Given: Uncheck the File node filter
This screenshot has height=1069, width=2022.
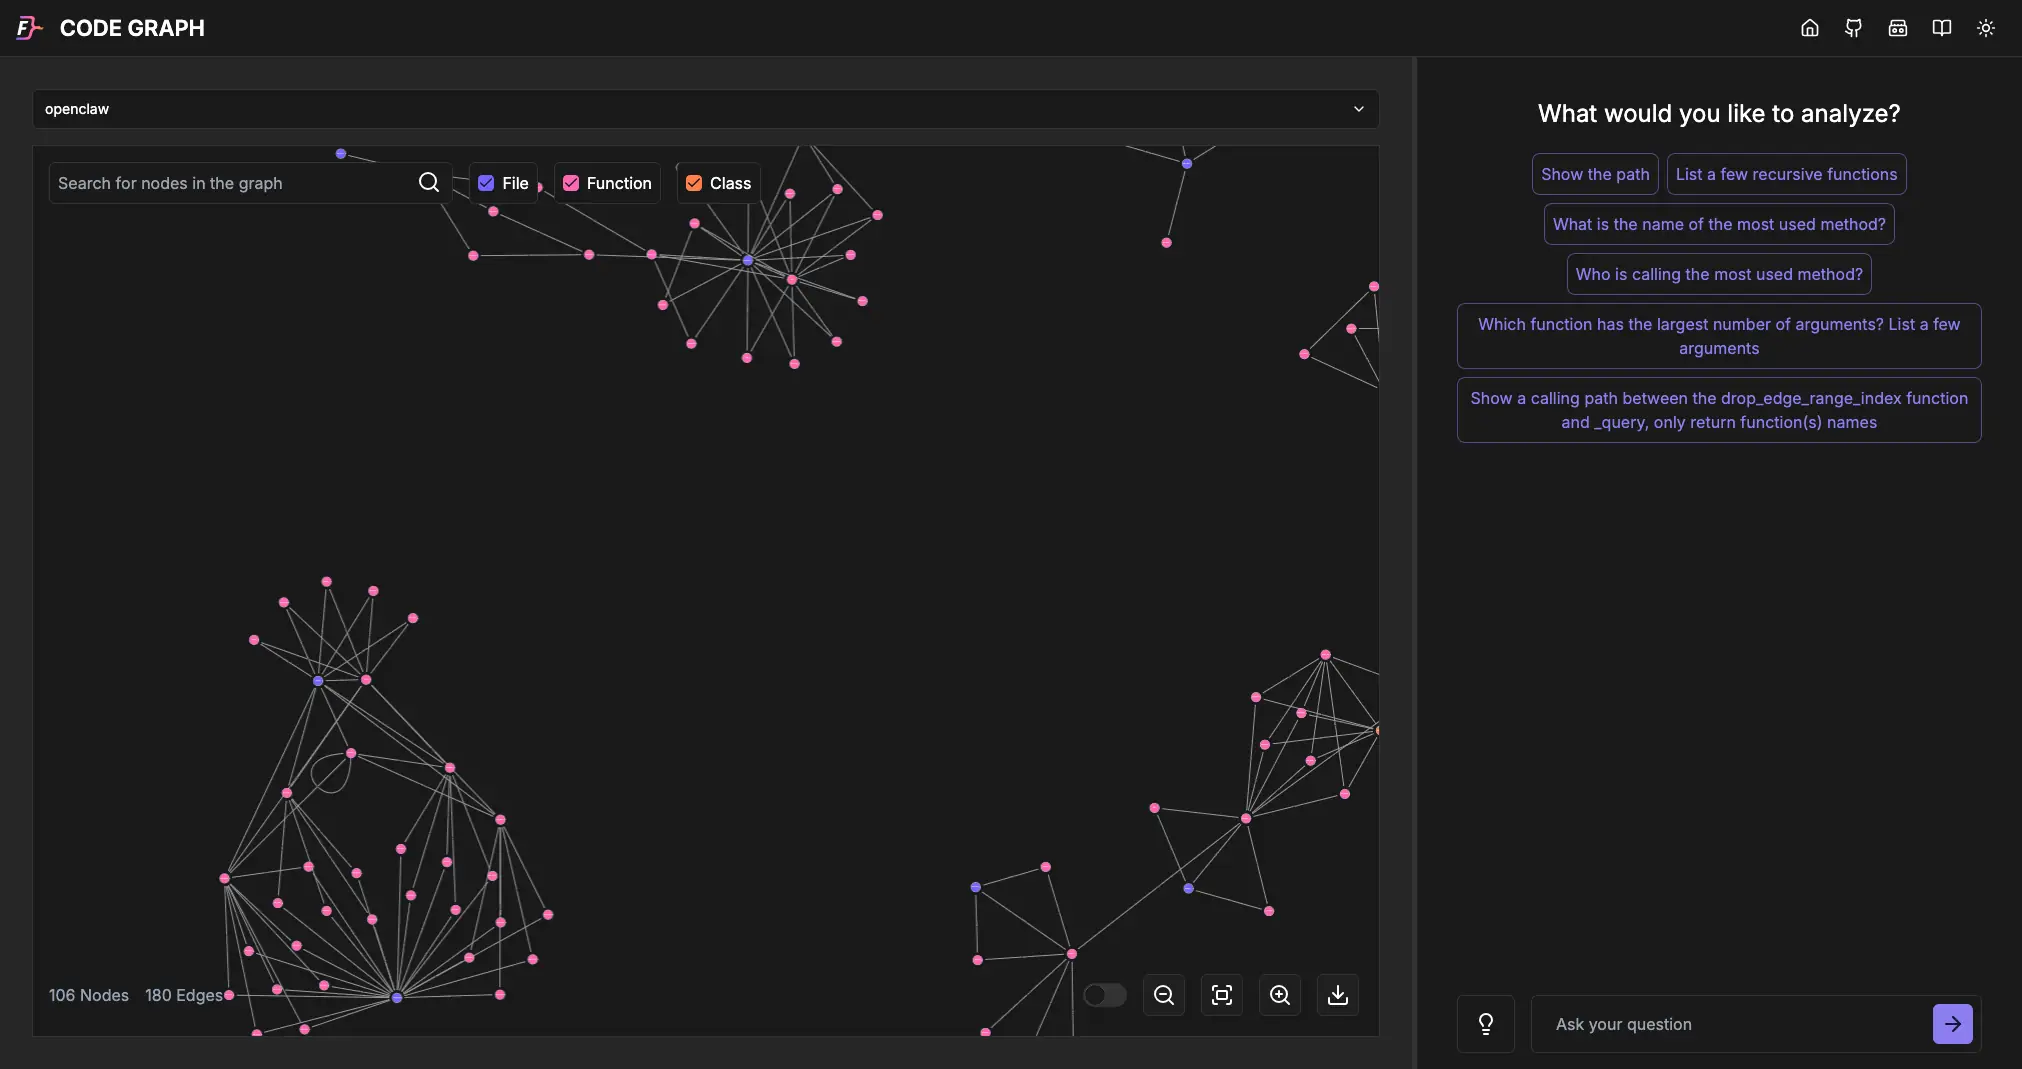Looking at the screenshot, I should point(486,183).
